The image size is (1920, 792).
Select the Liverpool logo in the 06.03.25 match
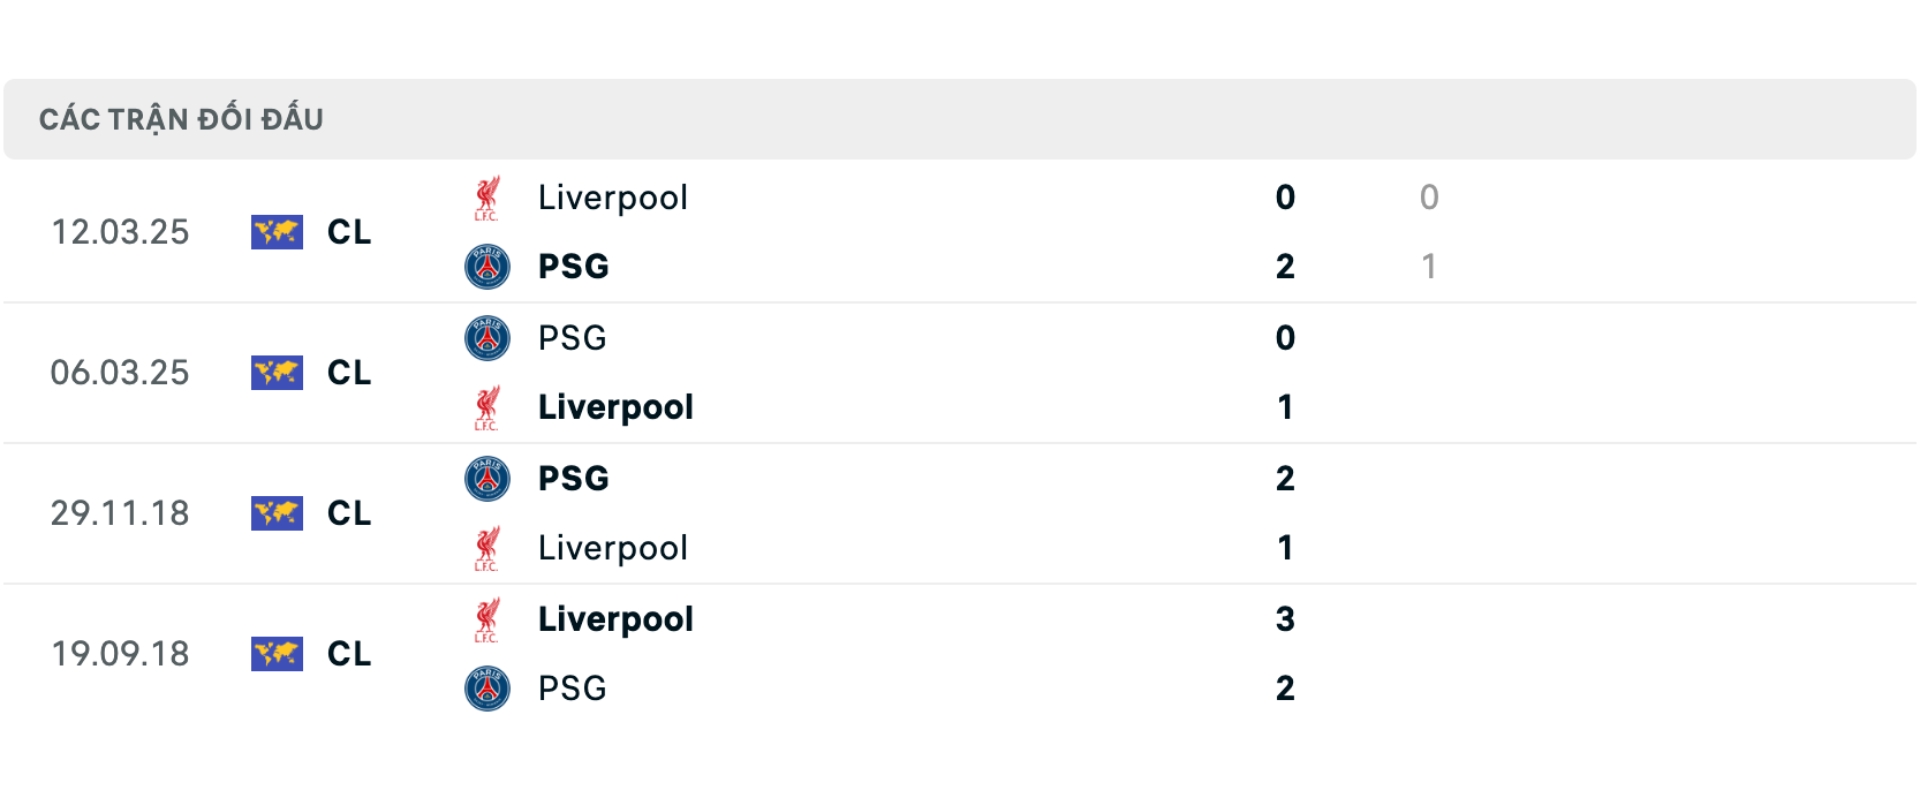pyautogui.click(x=487, y=408)
